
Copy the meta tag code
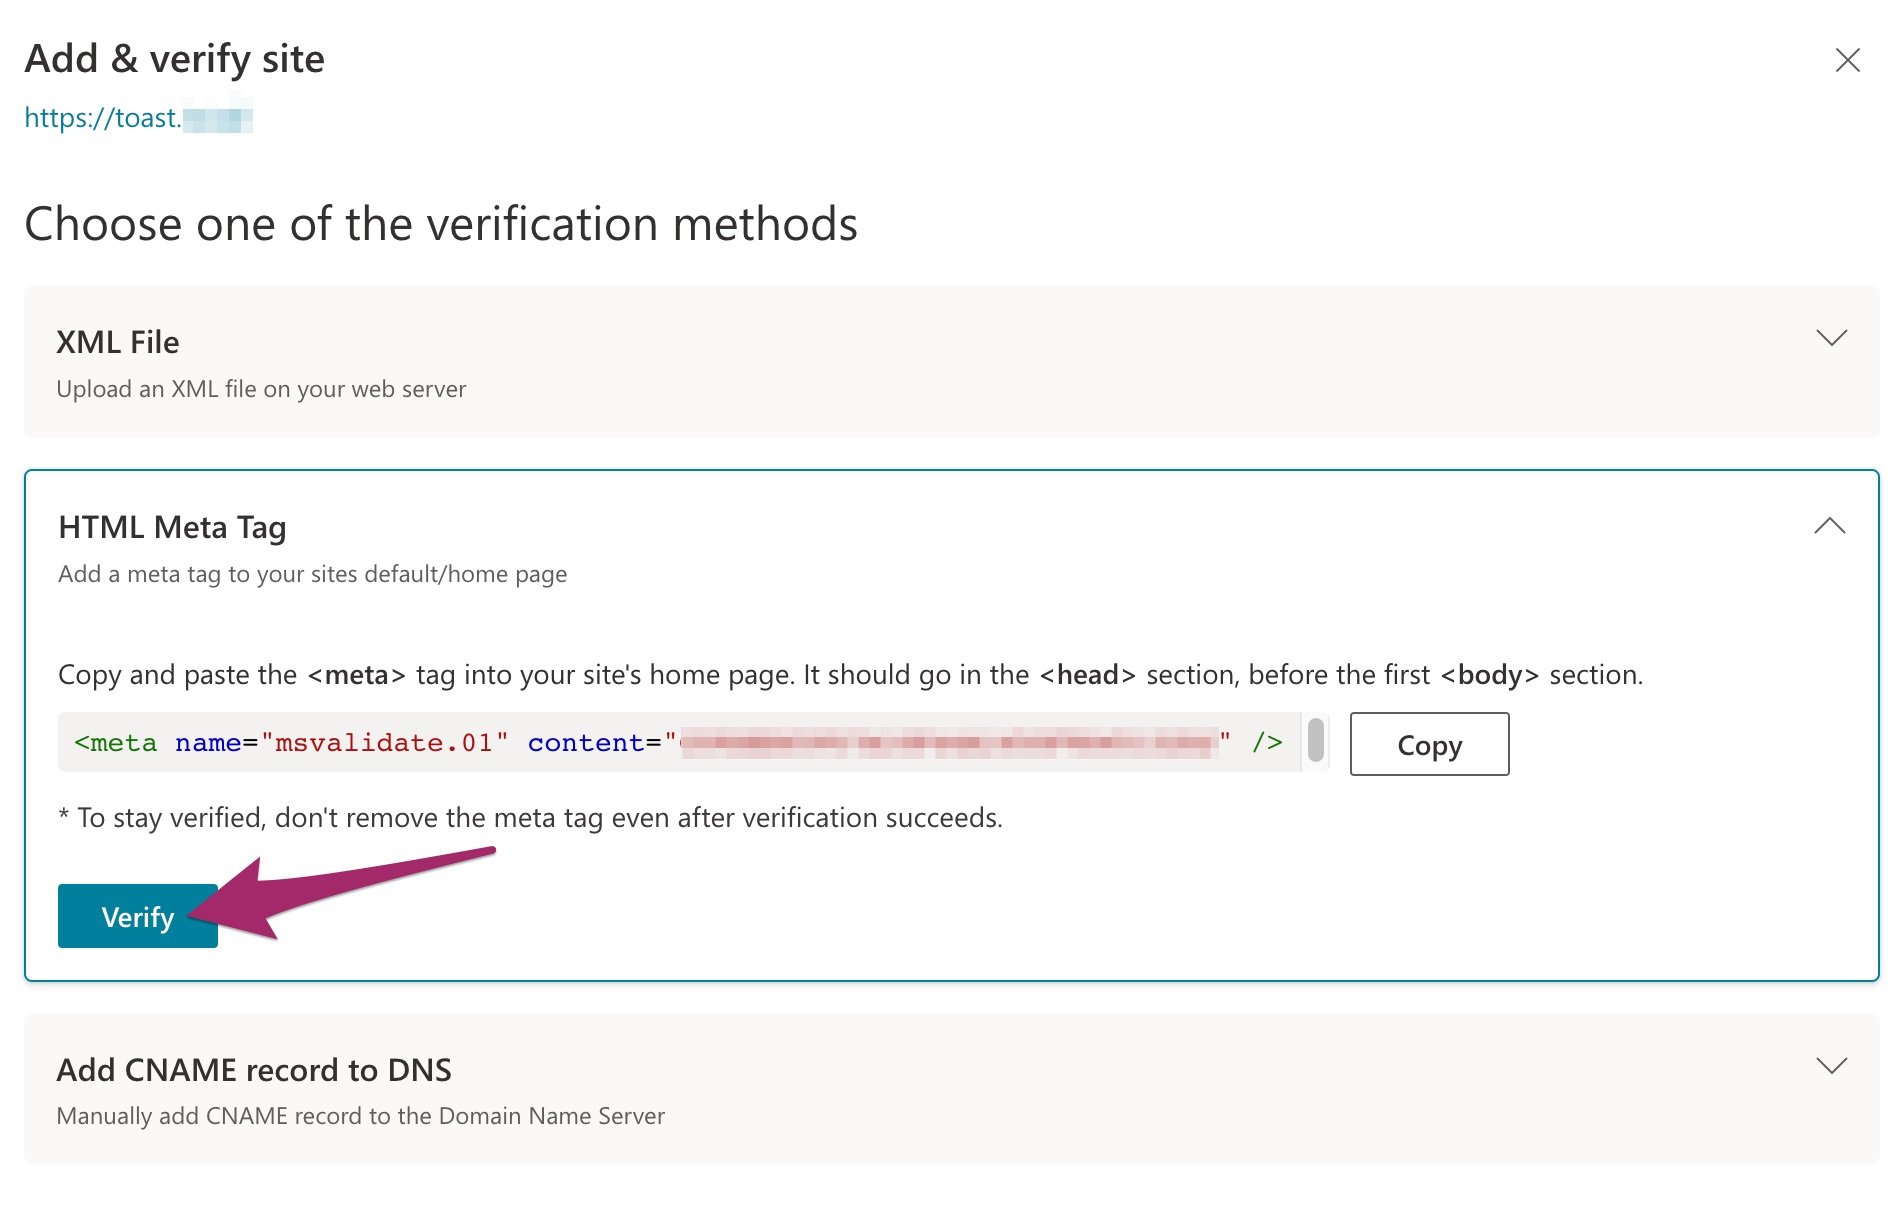click(1428, 744)
